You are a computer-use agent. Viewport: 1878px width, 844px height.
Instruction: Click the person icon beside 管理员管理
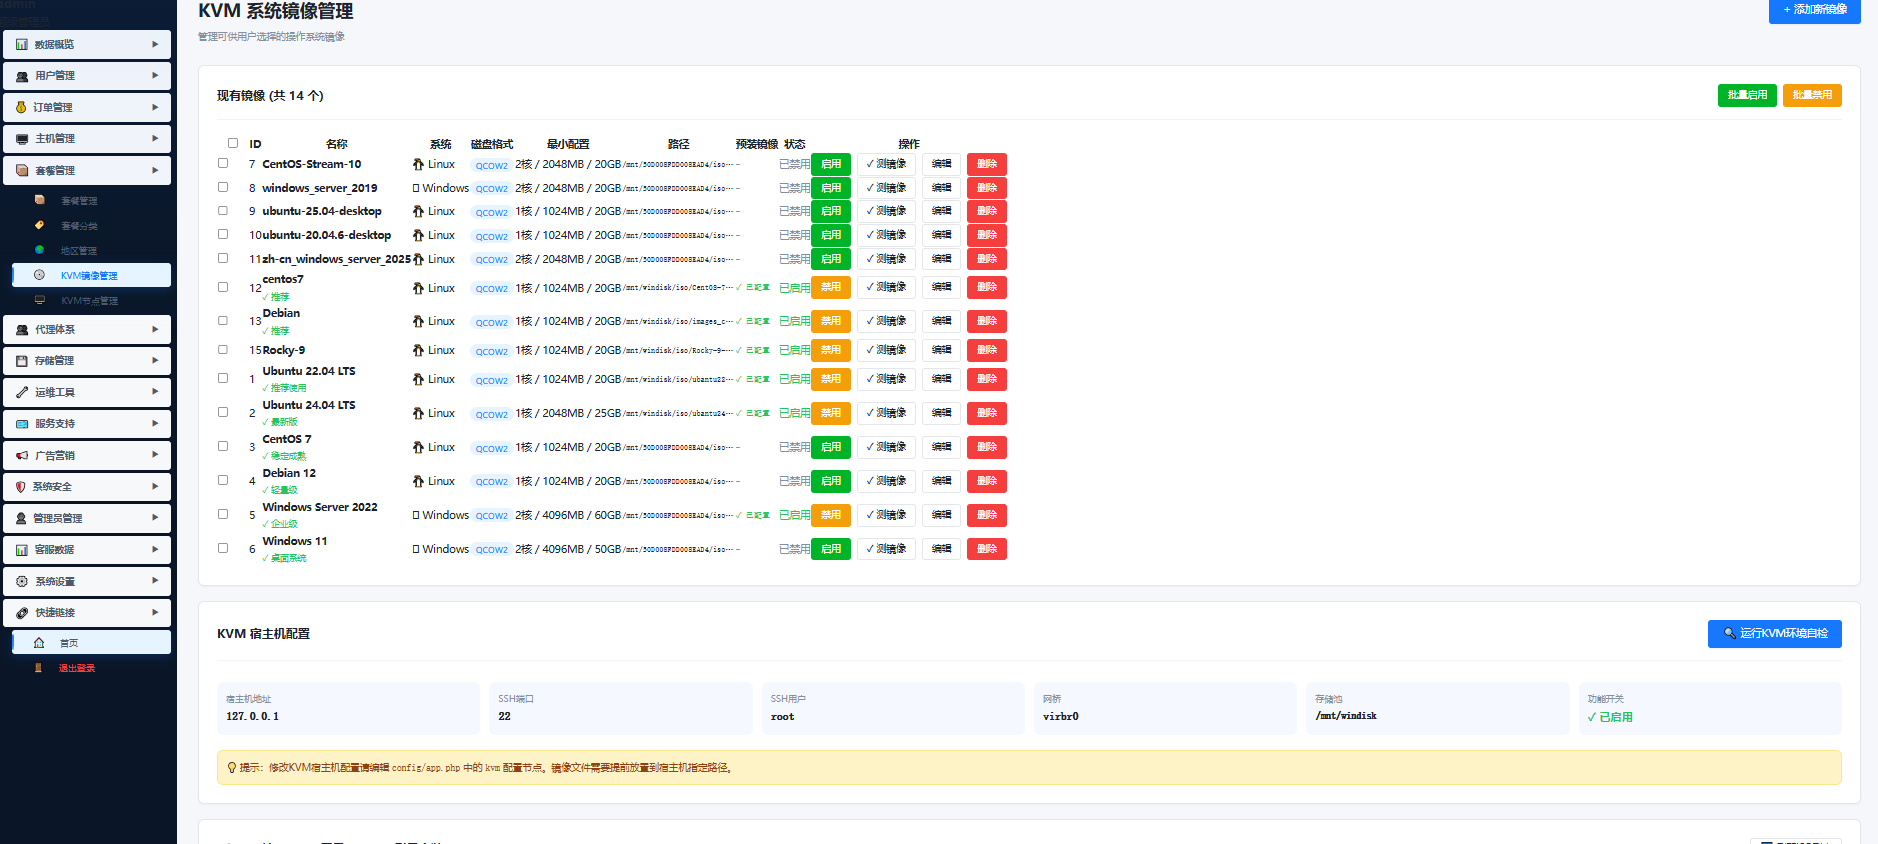(21, 518)
